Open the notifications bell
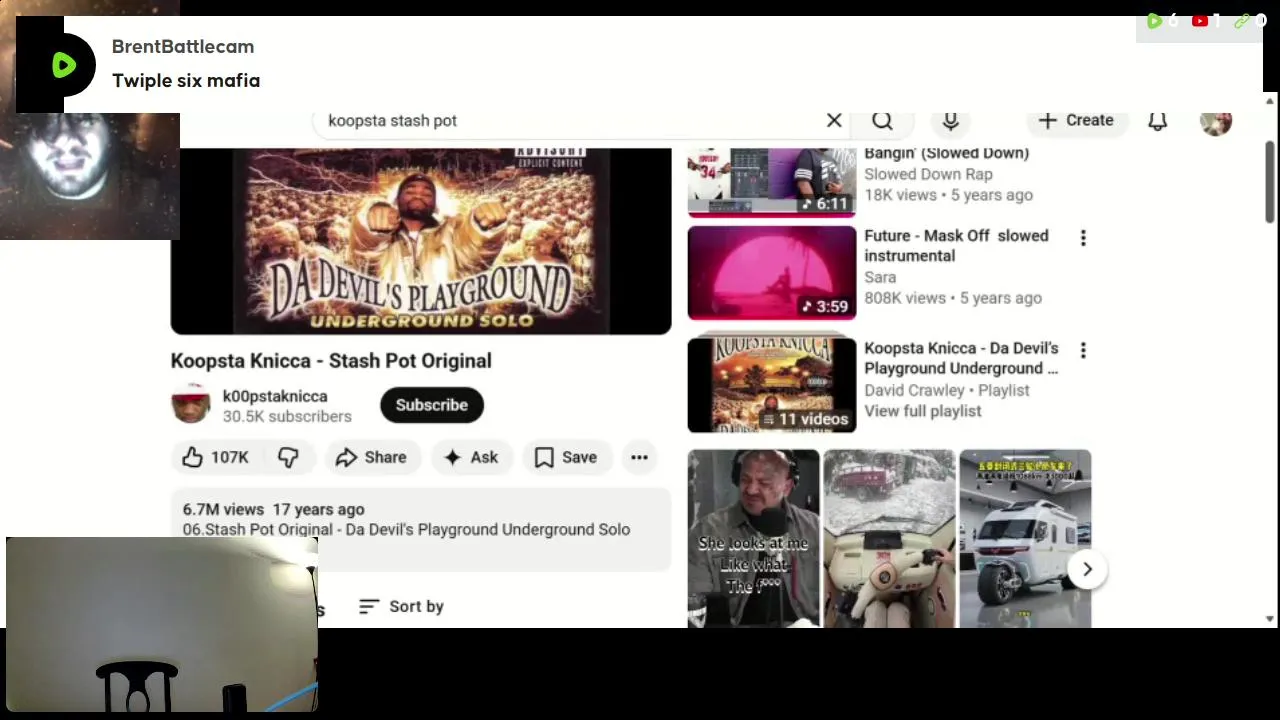Viewport: 1280px width, 720px height. (1157, 120)
